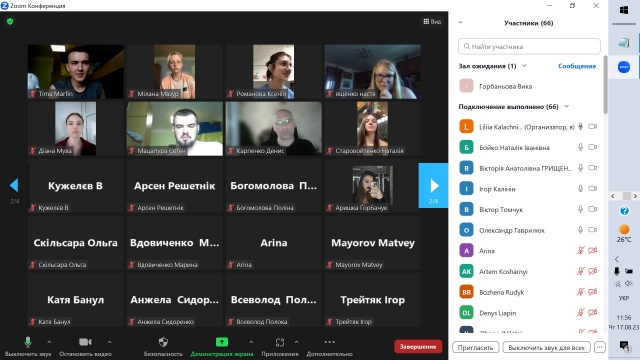Viewport: 640px width, 360px height.
Task: Open participants panel more options ellipsis
Action: [599, 347]
